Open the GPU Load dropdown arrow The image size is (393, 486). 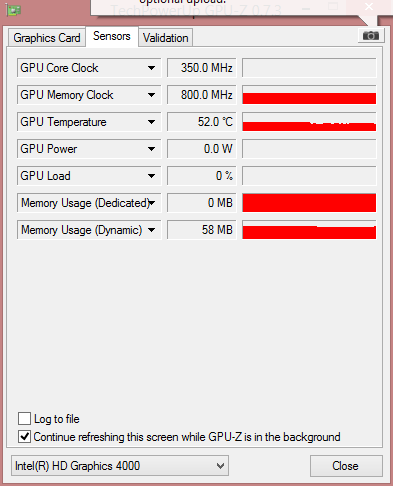click(151, 176)
